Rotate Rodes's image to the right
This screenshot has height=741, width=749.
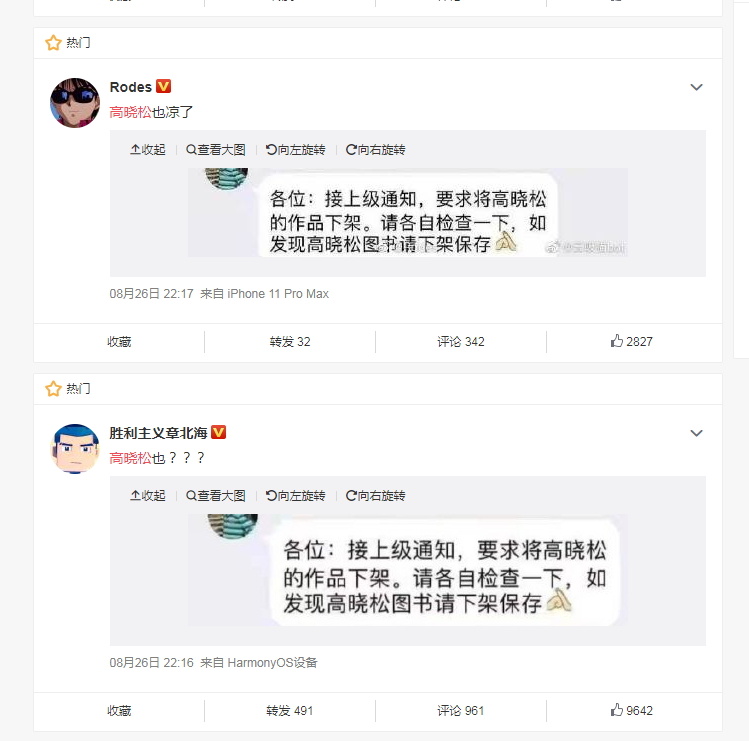(375, 150)
